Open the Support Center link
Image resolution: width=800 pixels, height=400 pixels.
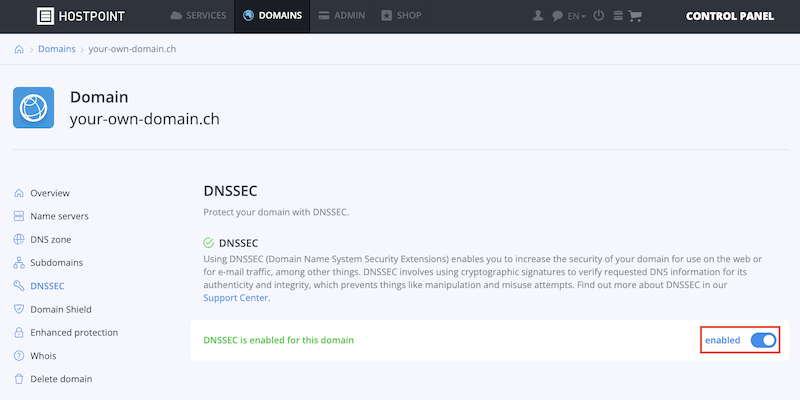[x=237, y=297]
